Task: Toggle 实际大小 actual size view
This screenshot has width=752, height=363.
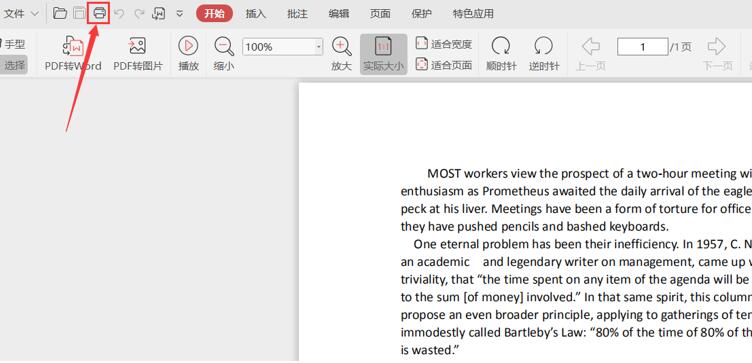Action: (x=383, y=54)
